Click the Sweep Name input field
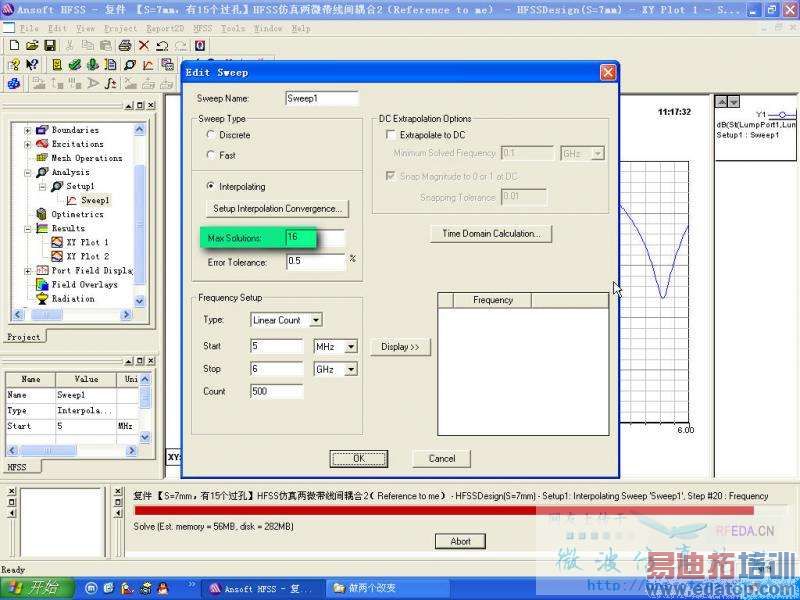The height and width of the screenshot is (600, 800). tap(321, 98)
